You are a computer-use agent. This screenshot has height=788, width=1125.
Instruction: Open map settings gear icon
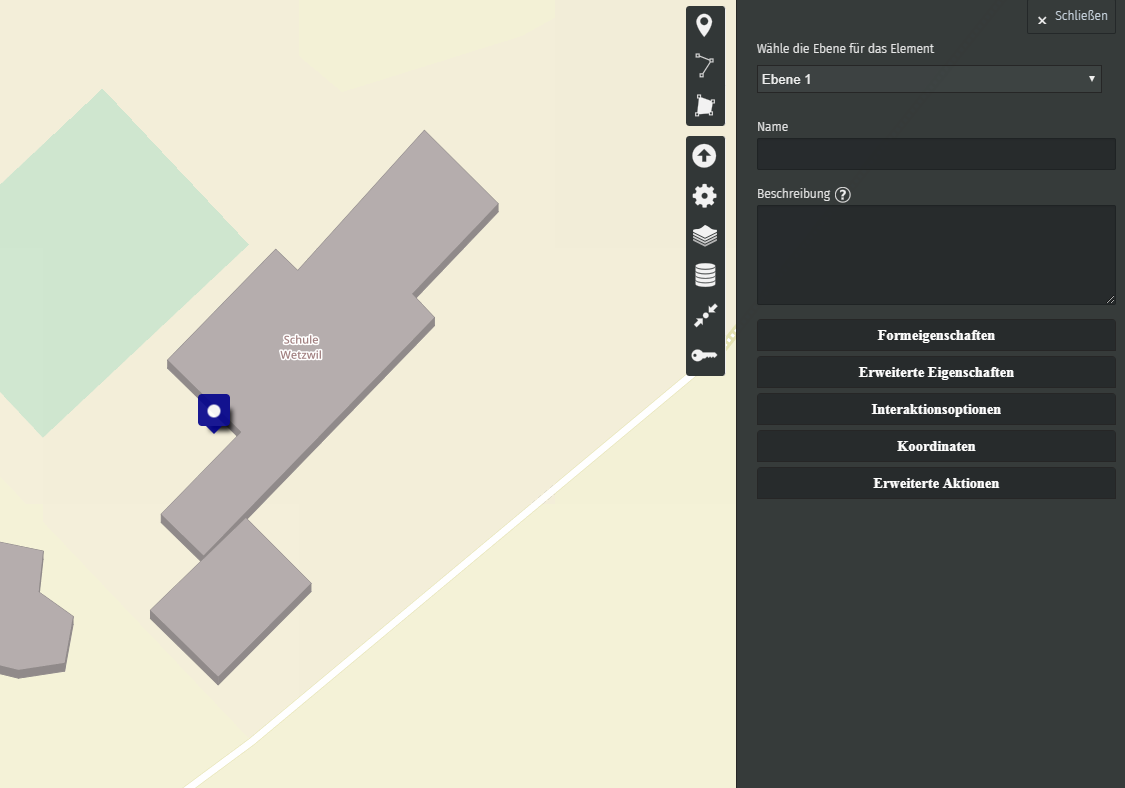(x=705, y=196)
